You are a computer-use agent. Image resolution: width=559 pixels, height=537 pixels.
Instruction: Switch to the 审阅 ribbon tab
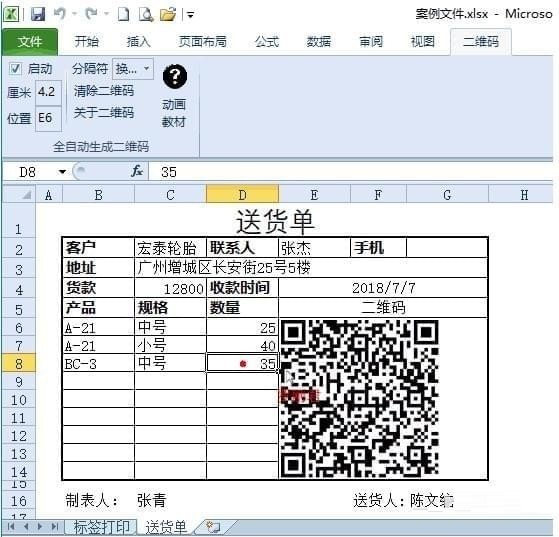pos(371,42)
